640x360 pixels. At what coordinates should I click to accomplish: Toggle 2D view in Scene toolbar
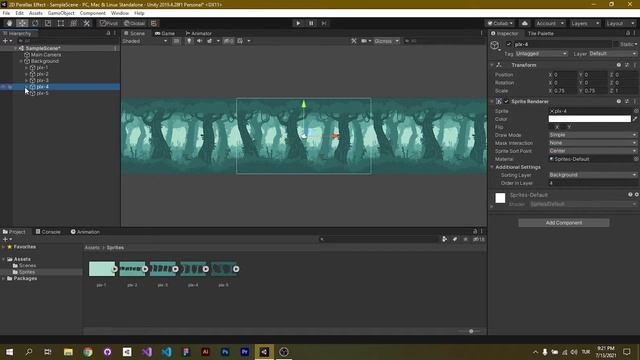(176, 41)
